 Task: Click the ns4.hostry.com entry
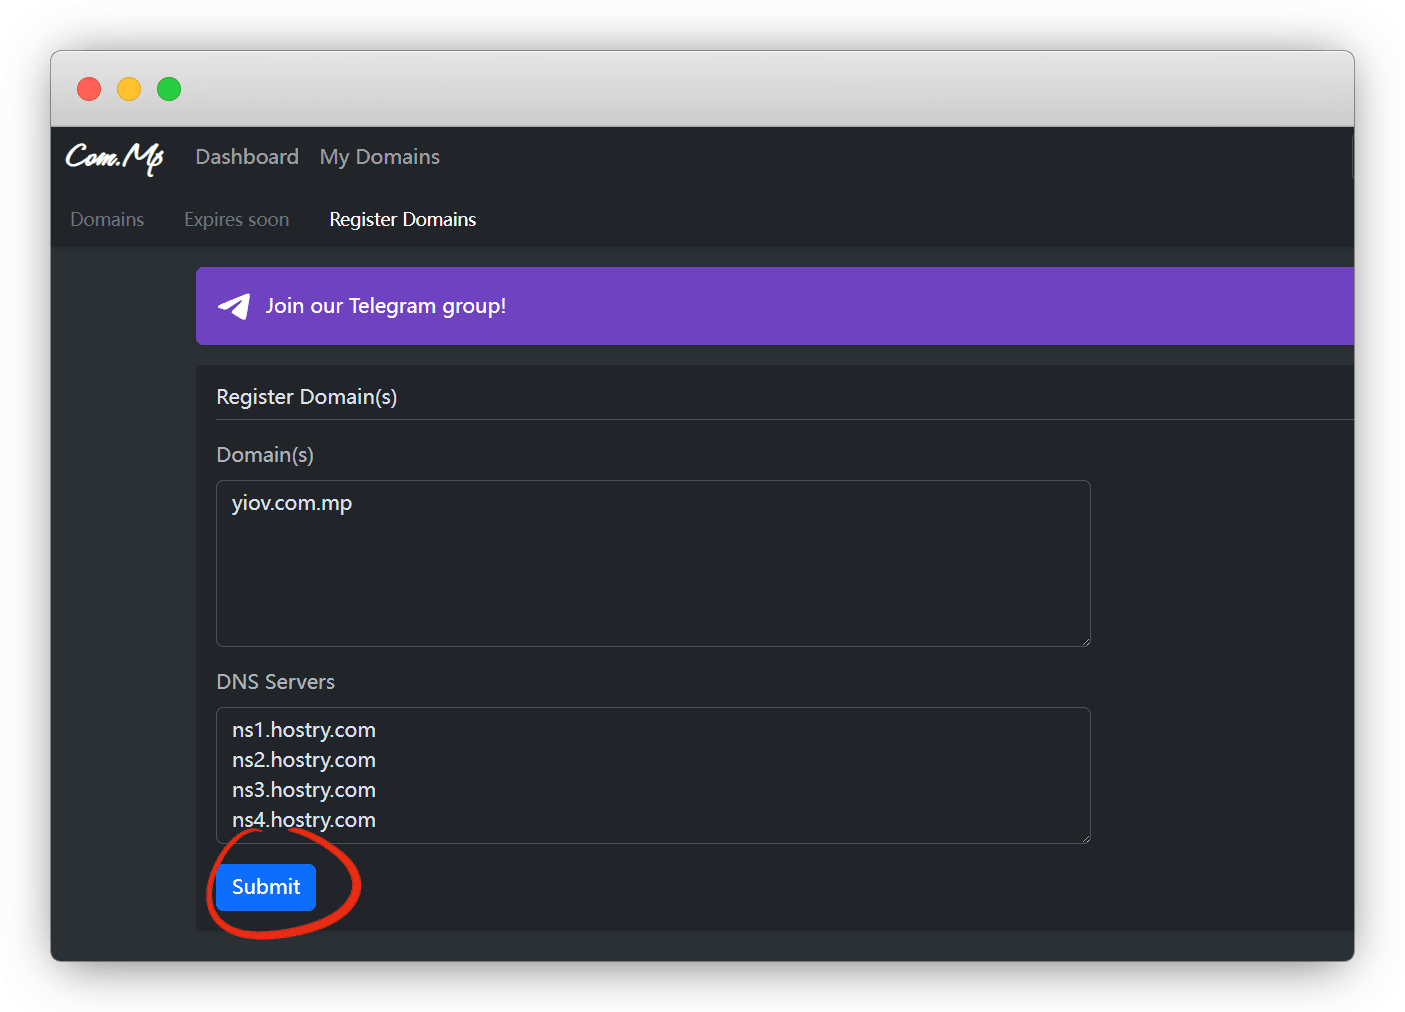pyautogui.click(x=304, y=820)
